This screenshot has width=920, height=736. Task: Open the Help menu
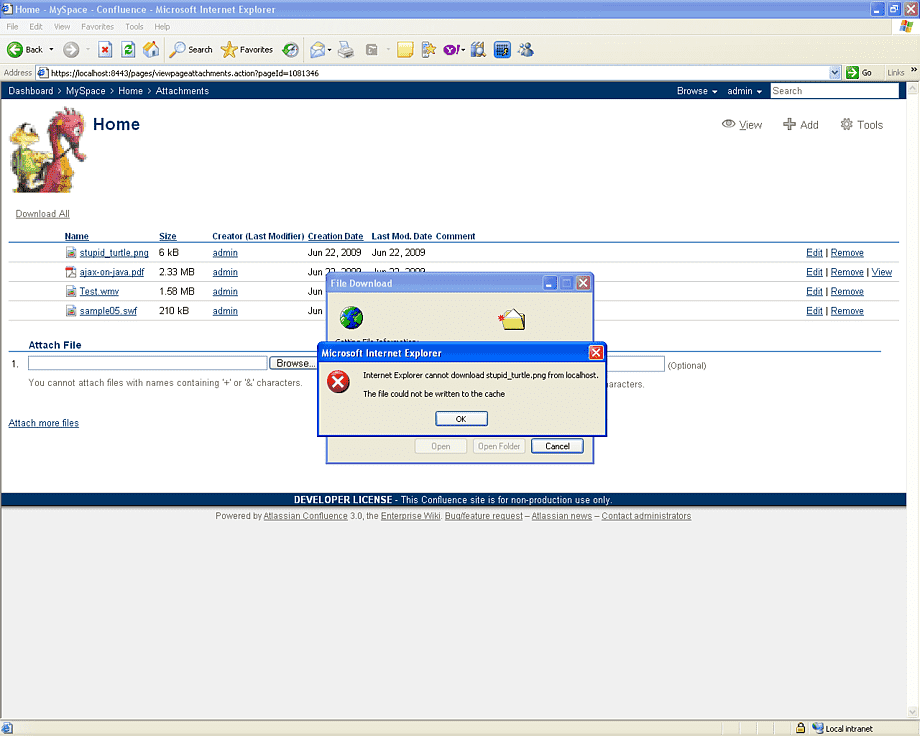pos(162,26)
